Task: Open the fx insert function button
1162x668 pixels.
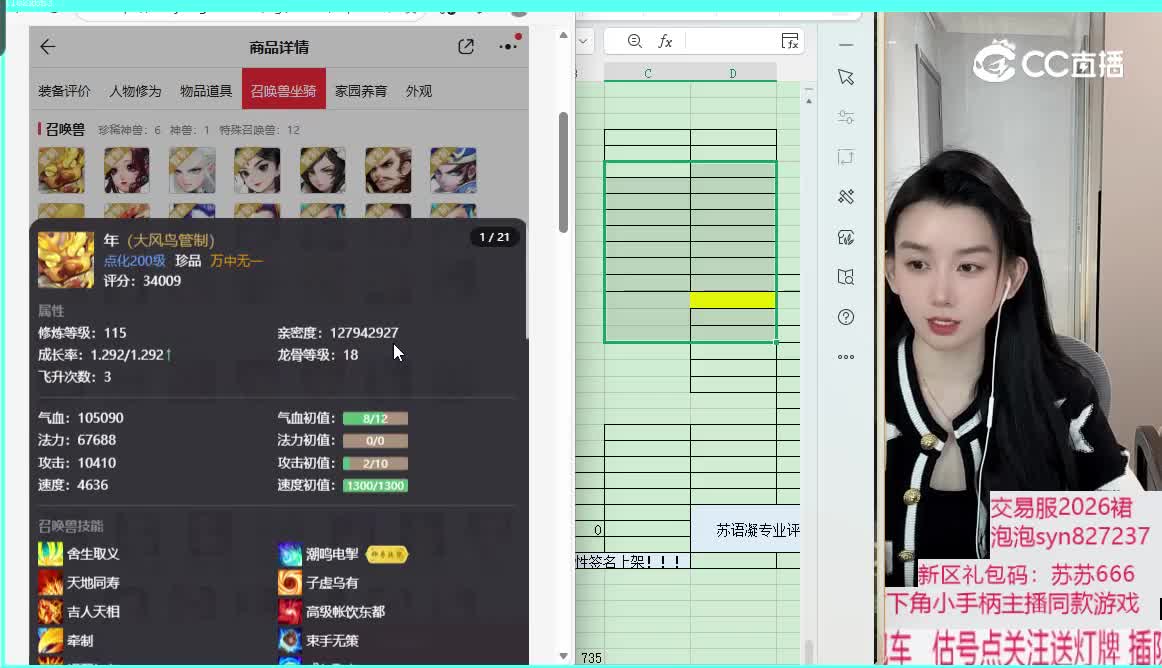Action: click(665, 42)
